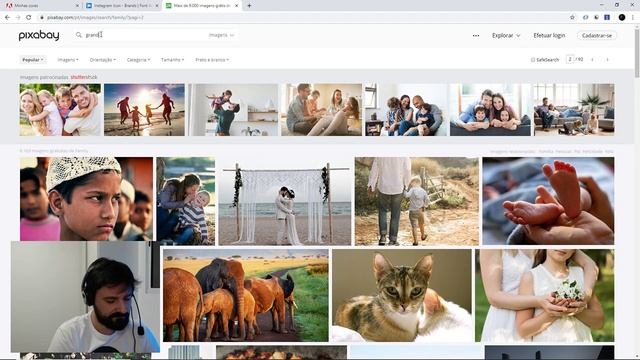This screenshot has height=360, width=640.
Task: Open the Orientação filter dropdown
Action: [102, 60]
